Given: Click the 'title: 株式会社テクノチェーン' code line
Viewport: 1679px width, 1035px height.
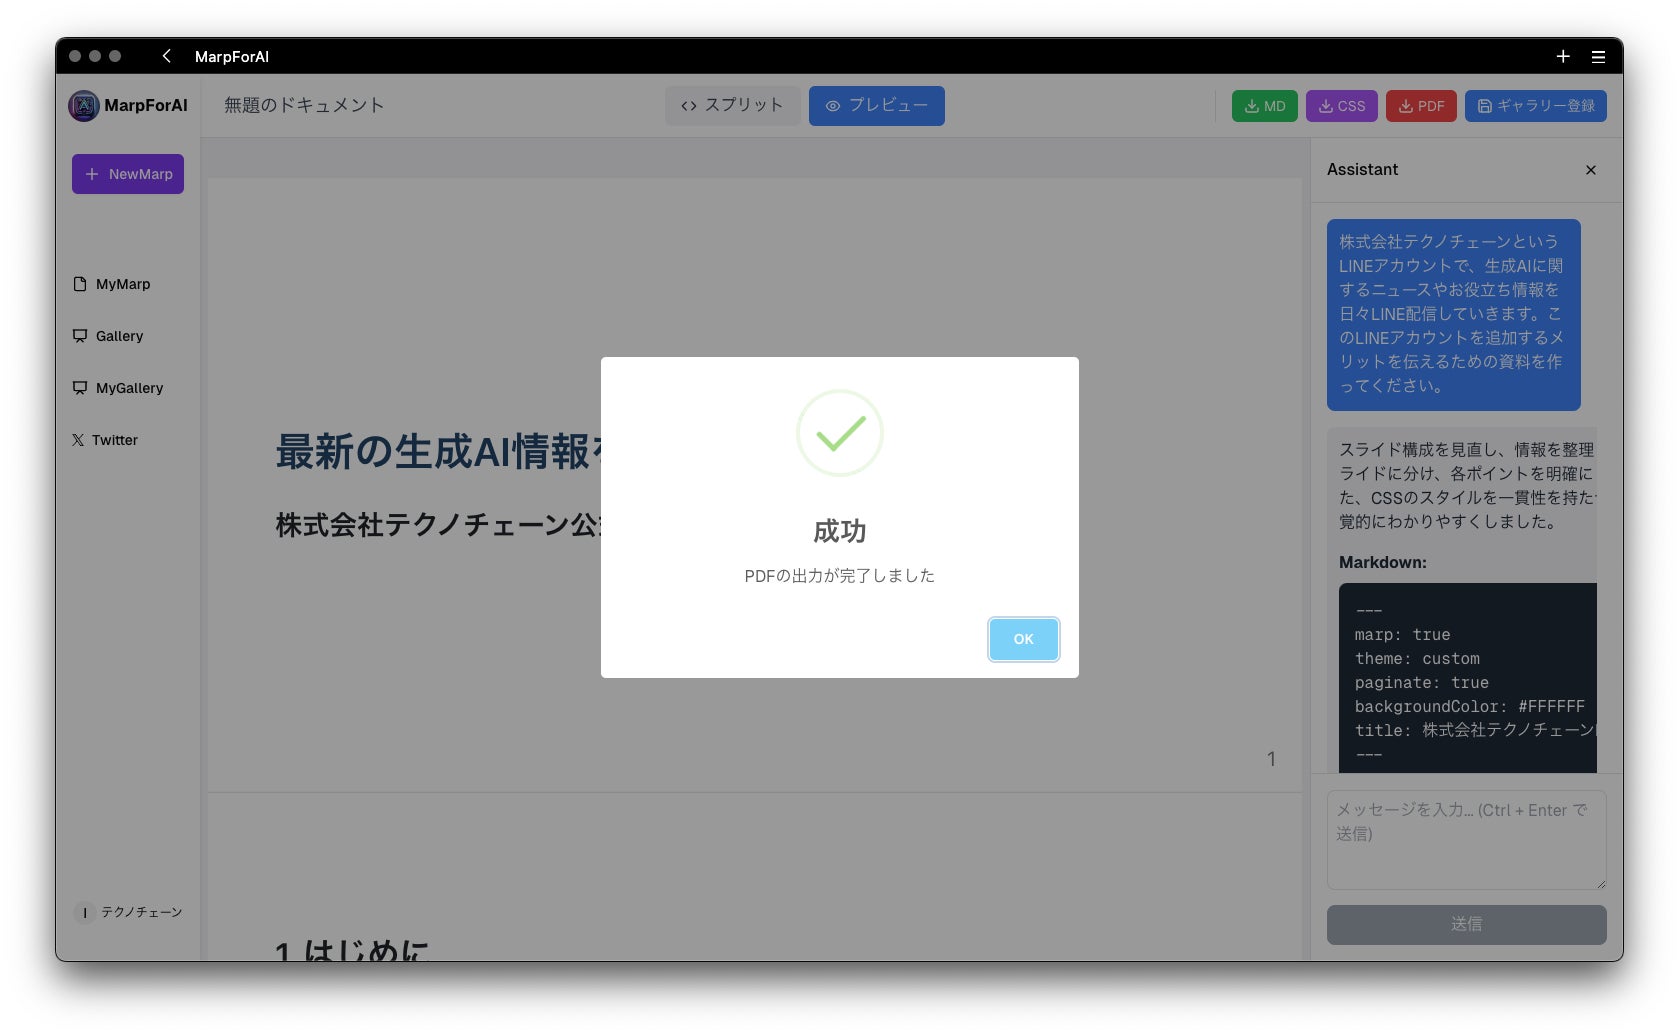Looking at the screenshot, I should (1476, 731).
